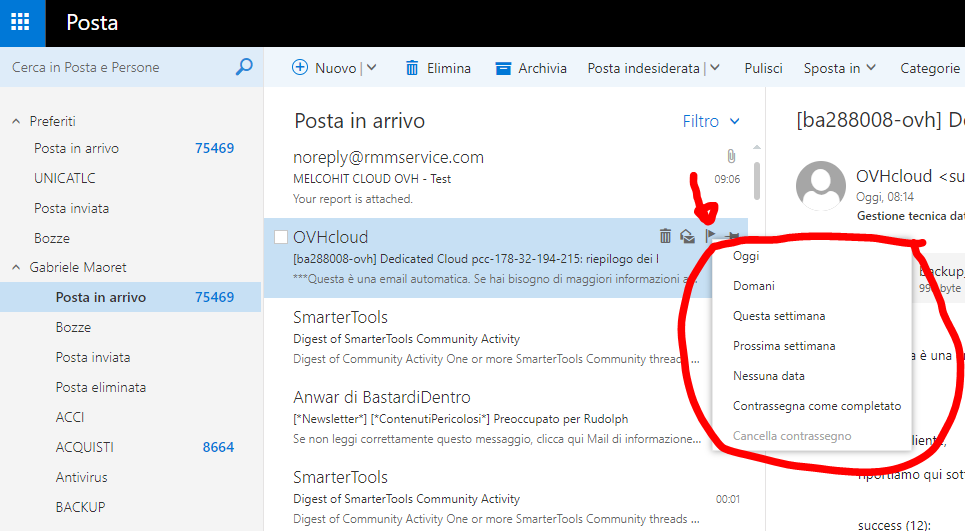The width and height of the screenshot is (965, 531).
Task: Select Prossima settimana from flag menu
Action: (x=783, y=346)
